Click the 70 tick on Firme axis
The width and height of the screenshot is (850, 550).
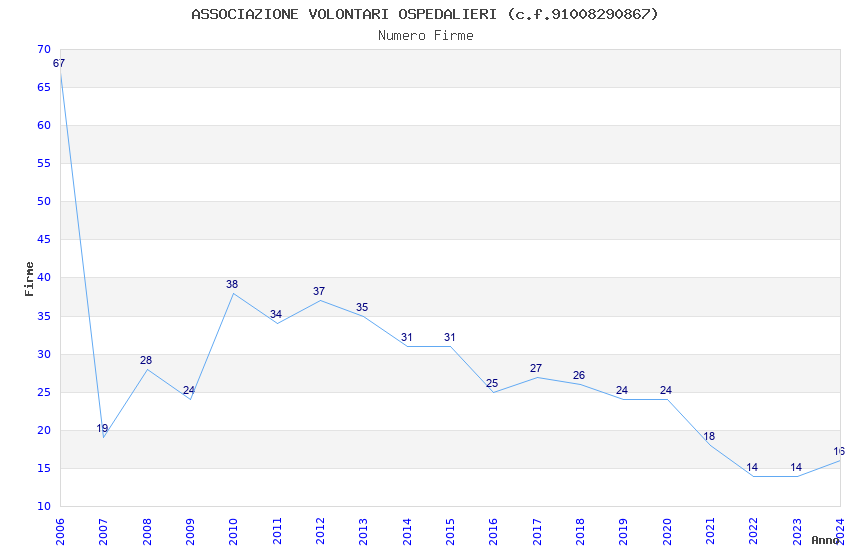click(x=44, y=49)
